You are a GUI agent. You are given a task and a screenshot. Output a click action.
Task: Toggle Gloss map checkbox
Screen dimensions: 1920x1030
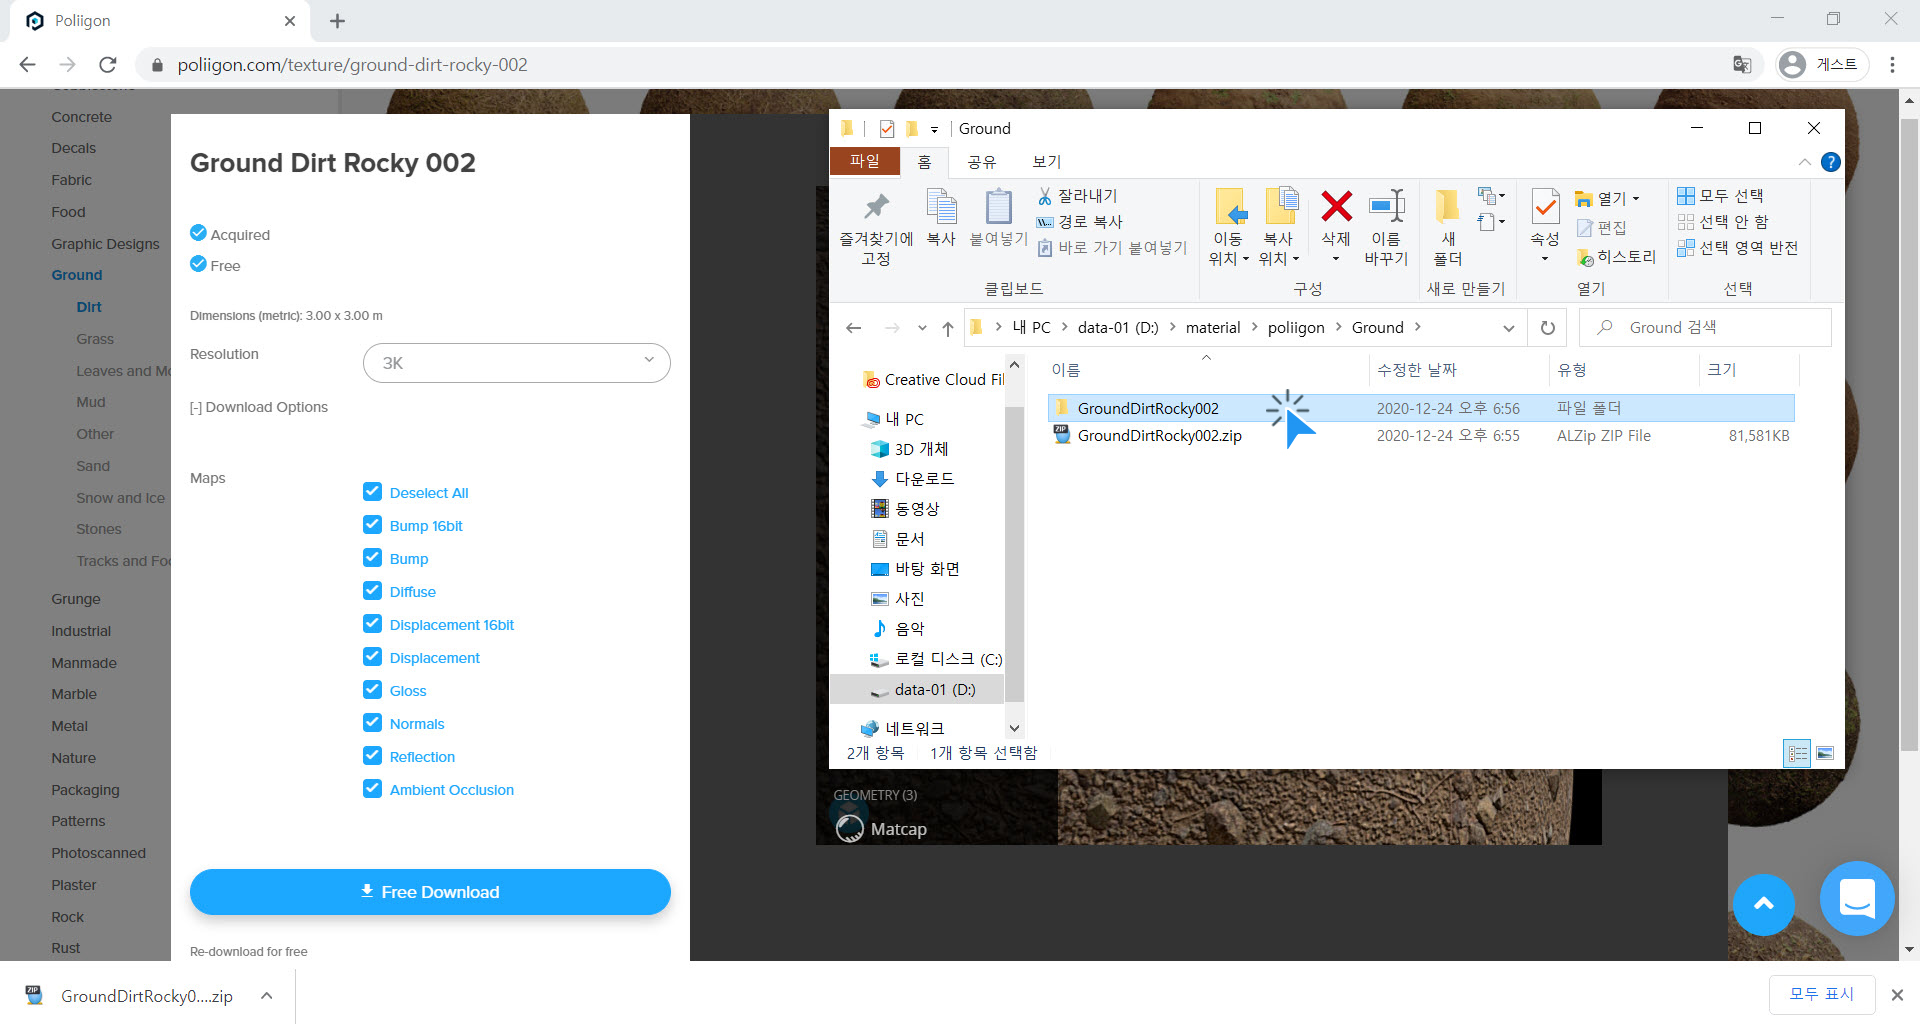[x=373, y=689]
